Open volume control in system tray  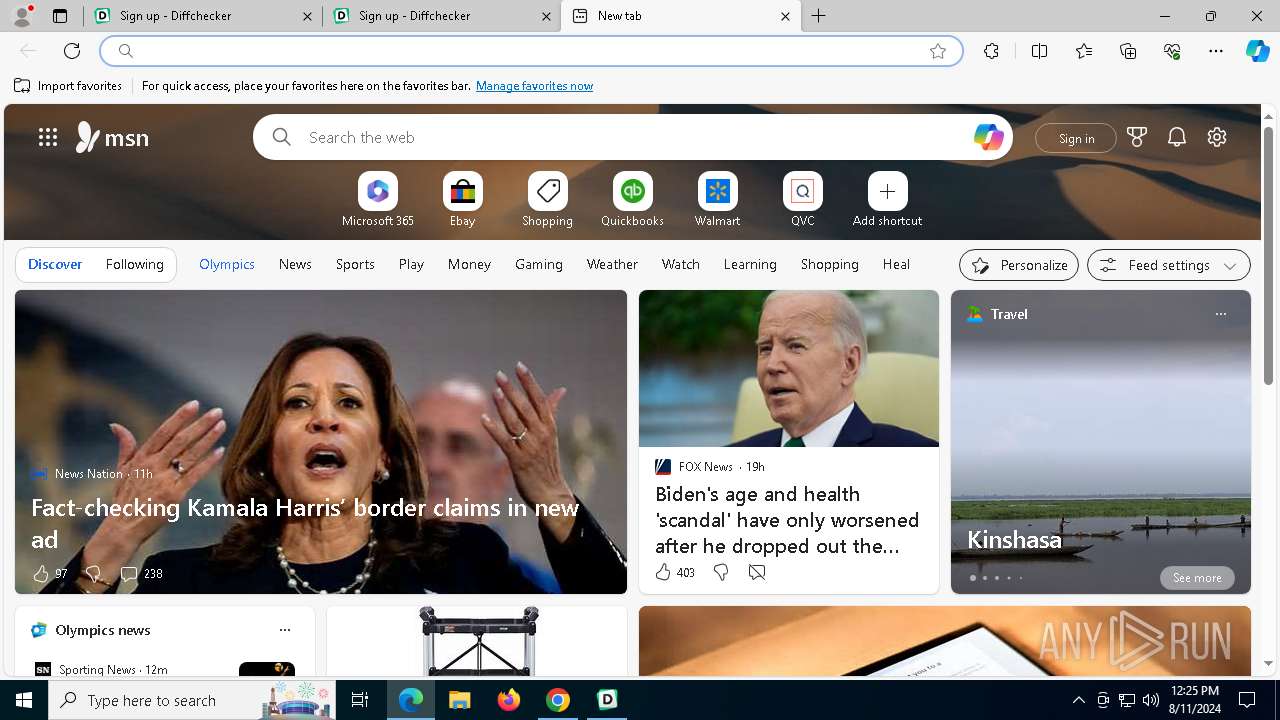click(1150, 700)
